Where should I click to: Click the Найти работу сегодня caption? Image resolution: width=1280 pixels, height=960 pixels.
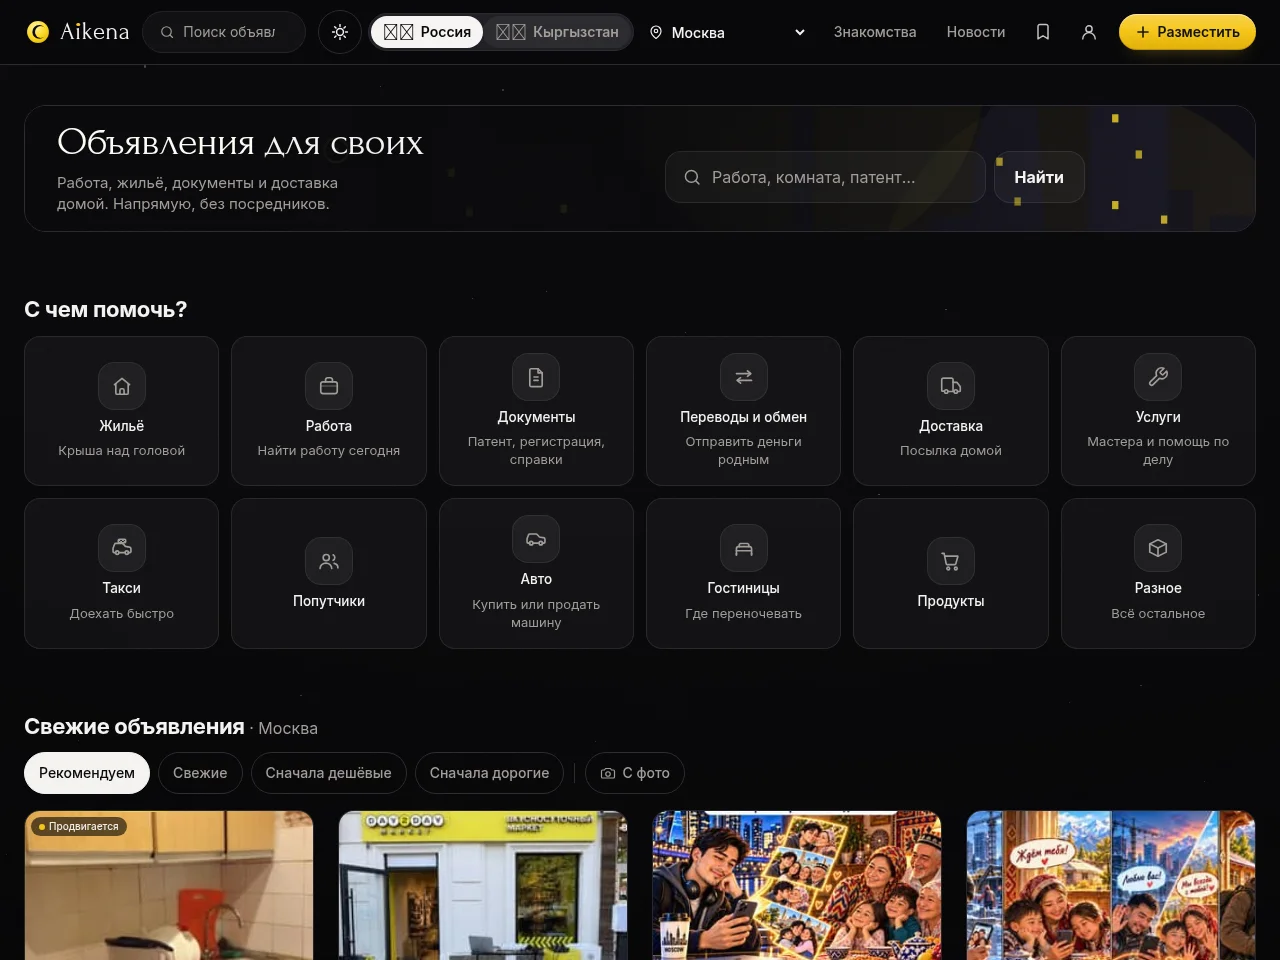pyautogui.click(x=329, y=451)
